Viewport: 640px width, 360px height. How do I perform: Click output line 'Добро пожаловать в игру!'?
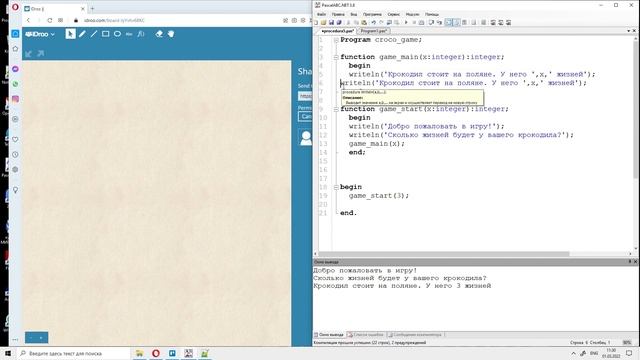click(365, 270)
